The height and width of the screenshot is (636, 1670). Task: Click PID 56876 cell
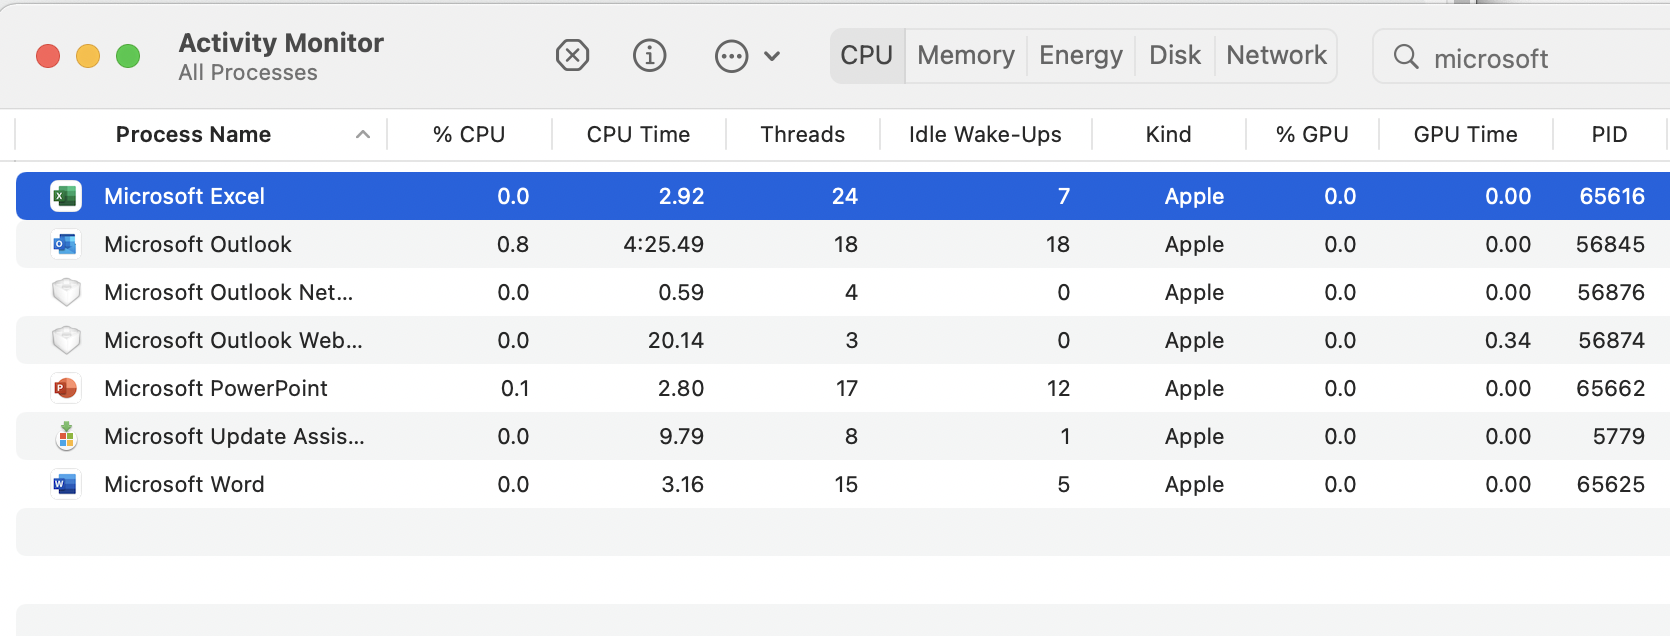click(1611, 292)
